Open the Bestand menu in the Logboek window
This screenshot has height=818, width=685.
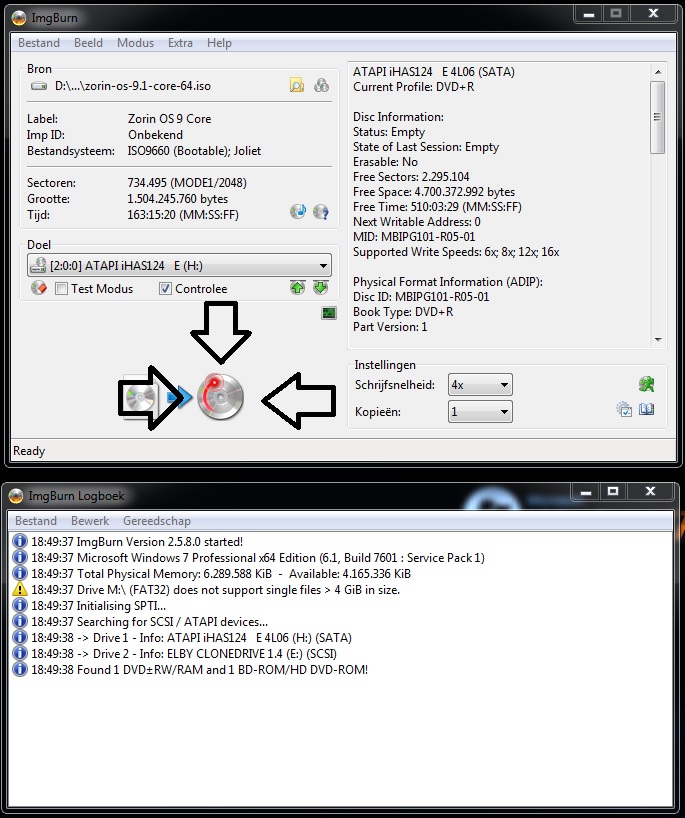tap(36, 521)
